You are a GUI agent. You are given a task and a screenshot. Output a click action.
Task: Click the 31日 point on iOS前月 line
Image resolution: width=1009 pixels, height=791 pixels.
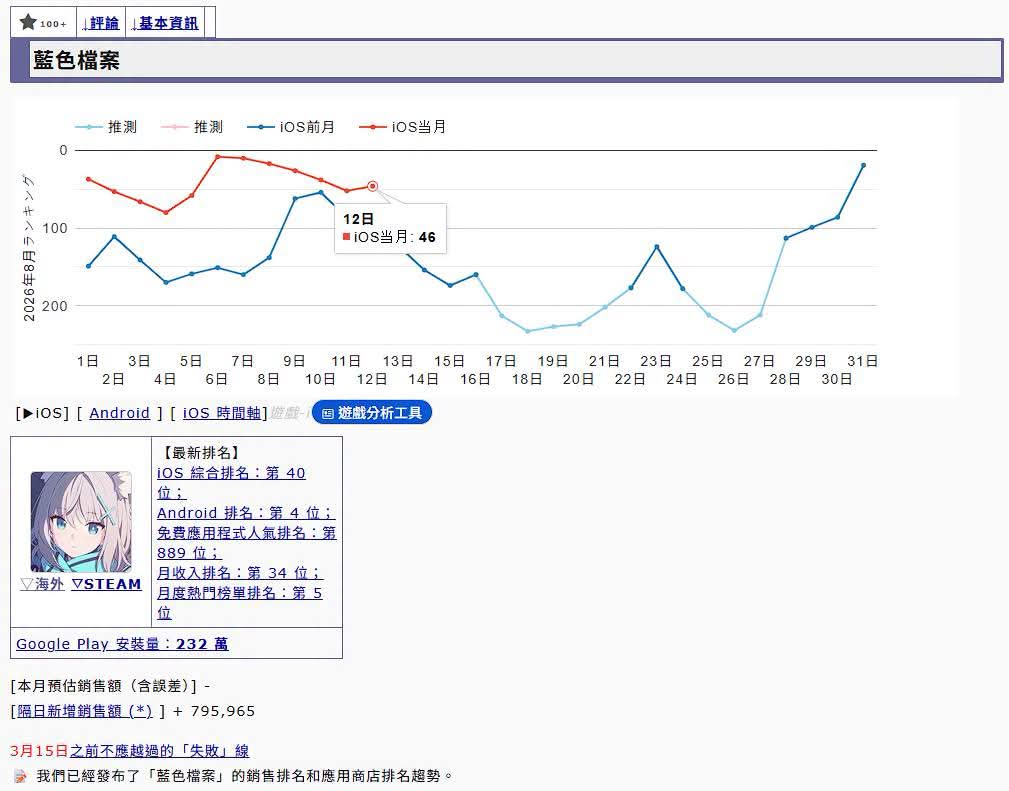(x=863, y=165)
